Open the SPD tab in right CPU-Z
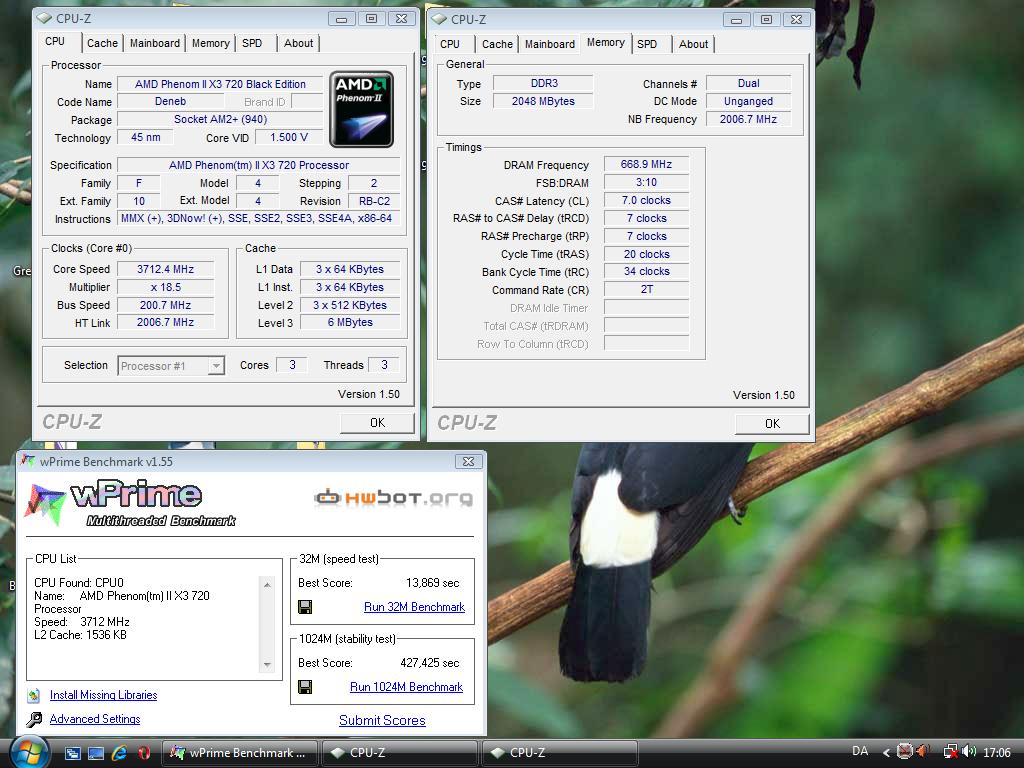 click(647, 44)
